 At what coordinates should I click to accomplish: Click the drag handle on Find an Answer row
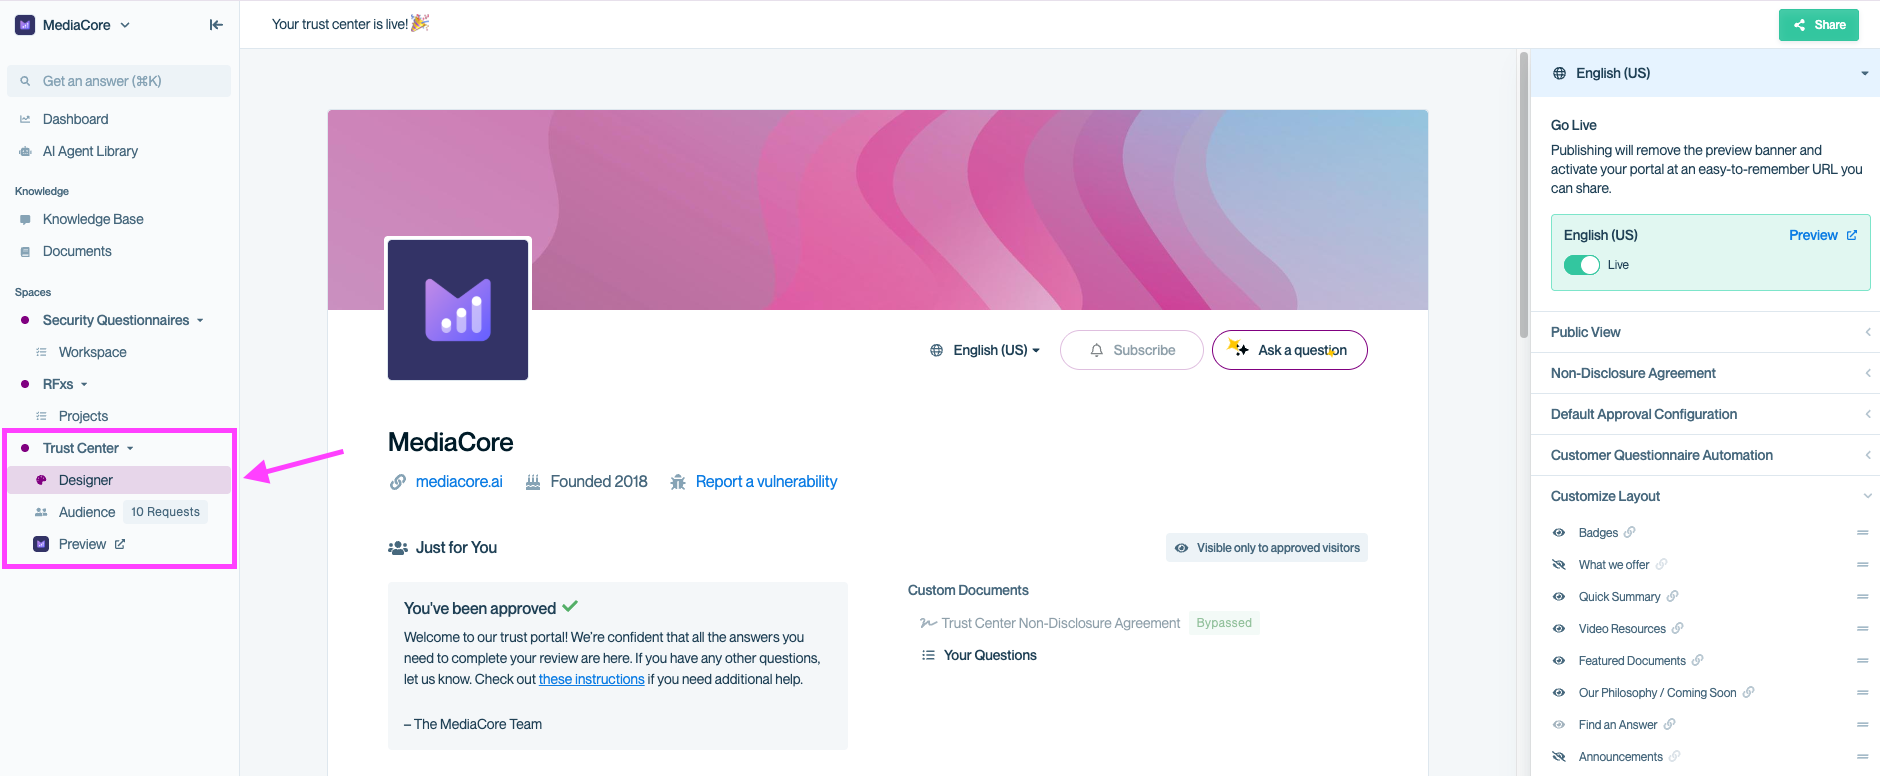(1862, 725)
